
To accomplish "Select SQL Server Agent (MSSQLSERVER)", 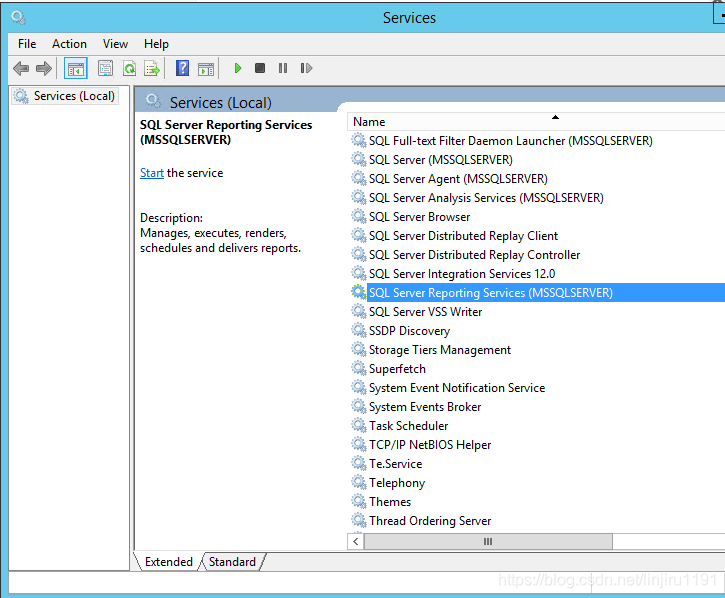I will tap(458, 179).
